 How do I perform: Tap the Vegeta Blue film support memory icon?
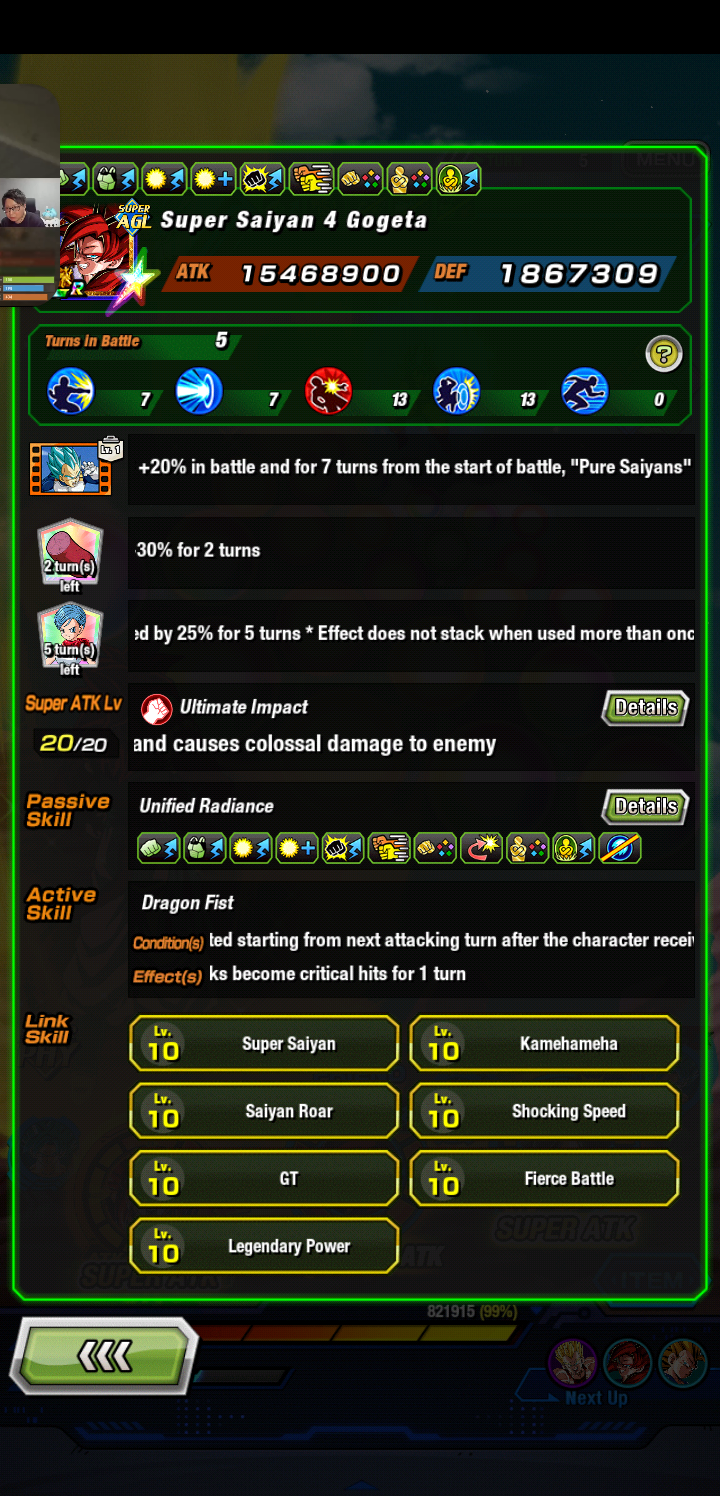(70, 468)
